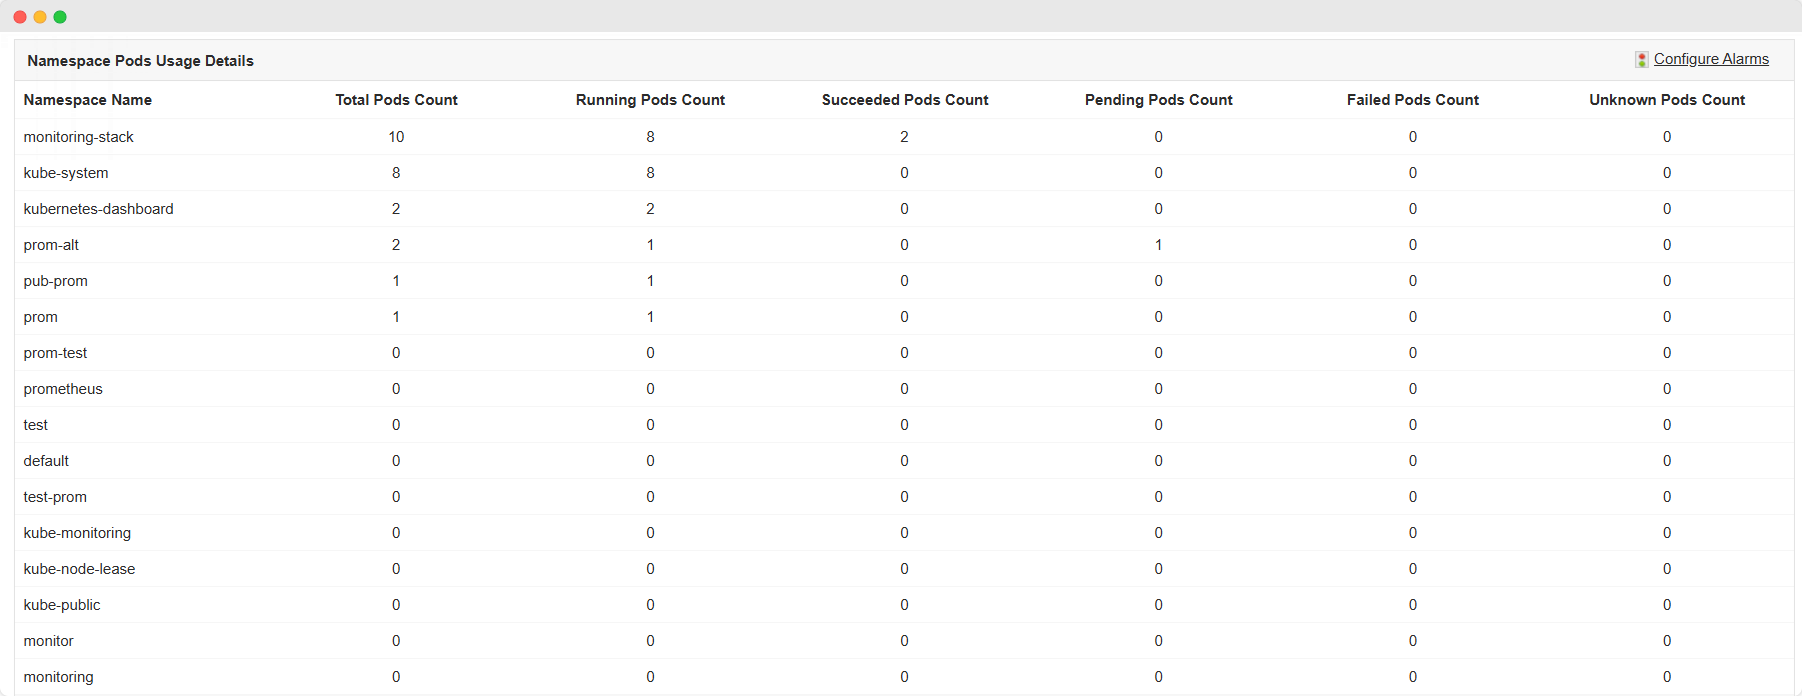
Task: Select the monitoring namespace at the bottom
Action: click(x=59, y=676)
